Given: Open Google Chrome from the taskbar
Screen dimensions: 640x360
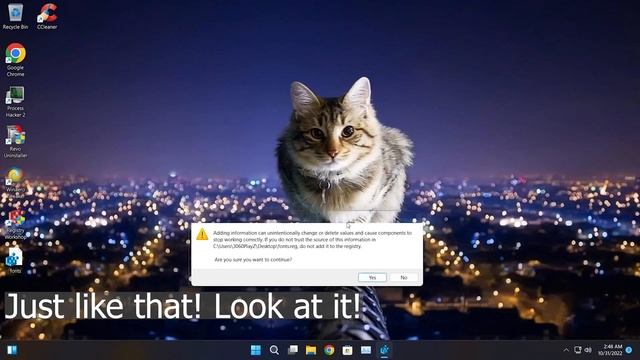Looking at the screenshot, I should click(x=329, y=350).
